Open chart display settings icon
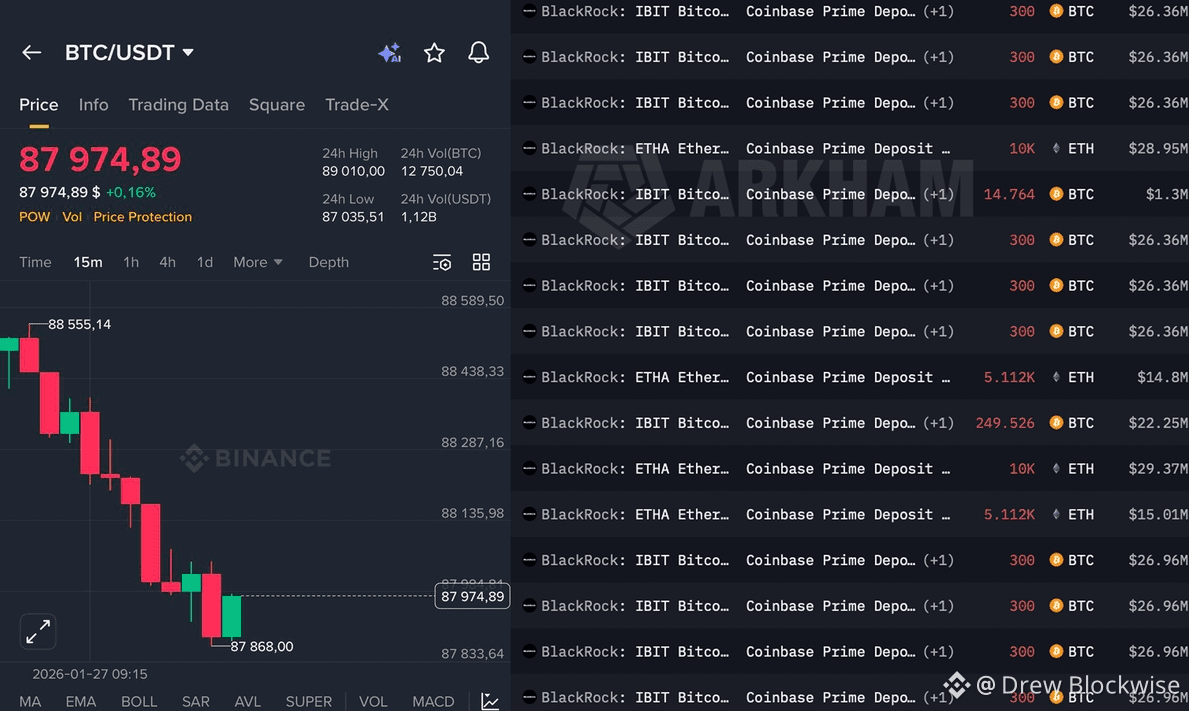This screenshot has height=711, width=1189. click(x=442, y=262)
